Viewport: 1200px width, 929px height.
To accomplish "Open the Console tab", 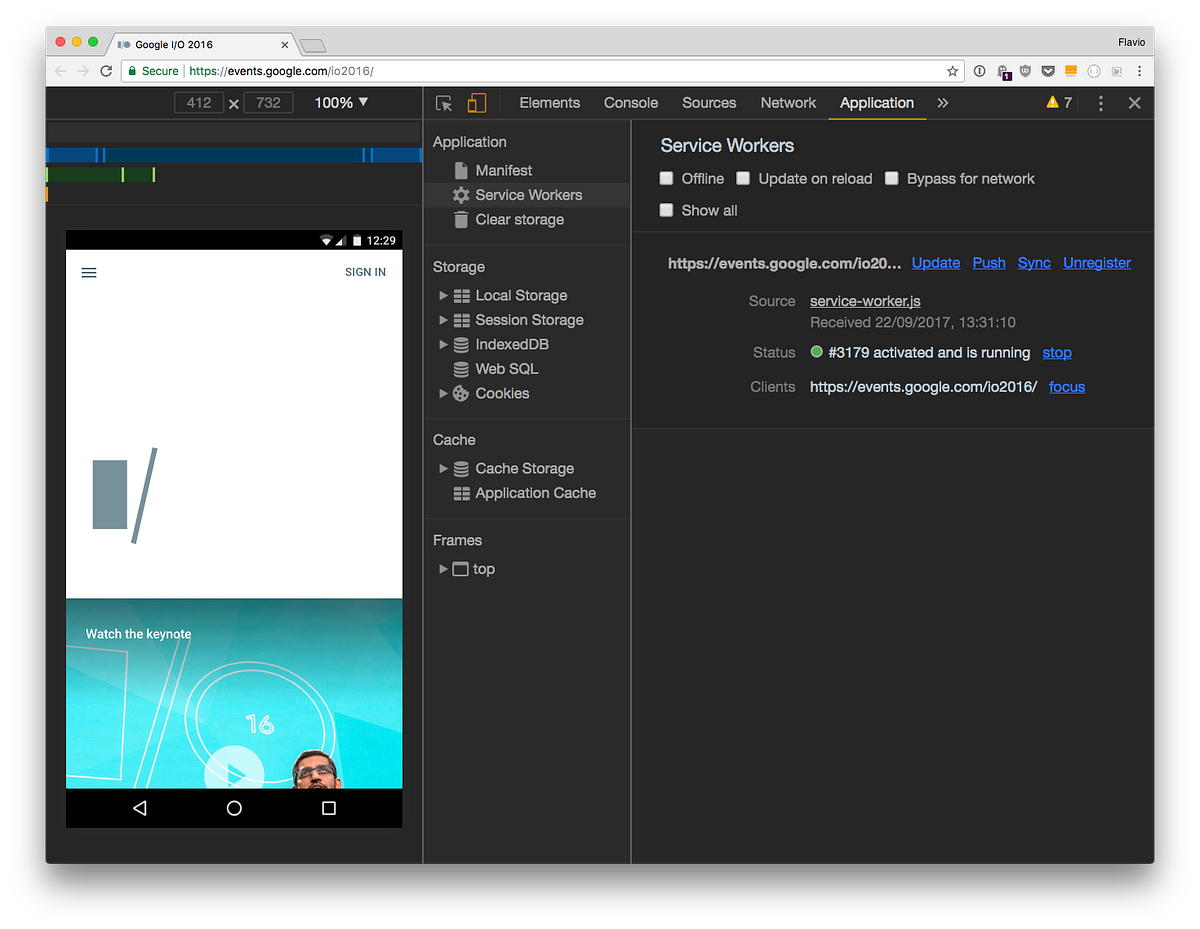I will point(630,102).
